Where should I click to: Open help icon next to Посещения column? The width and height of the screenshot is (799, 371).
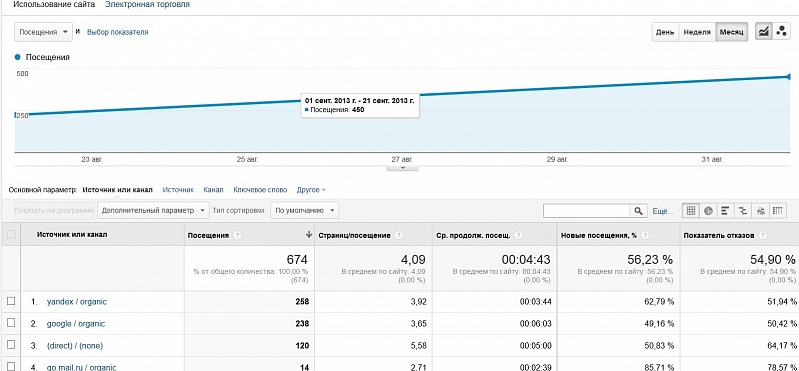[x=238, y=235]
